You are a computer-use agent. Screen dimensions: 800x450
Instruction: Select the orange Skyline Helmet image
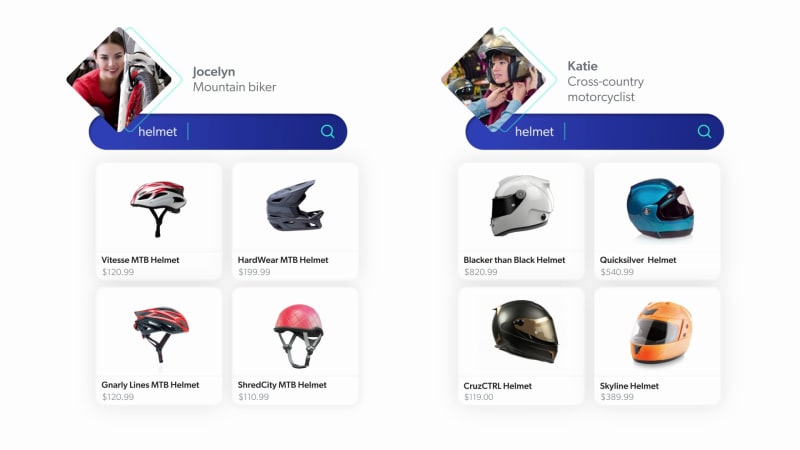(661, 334)
